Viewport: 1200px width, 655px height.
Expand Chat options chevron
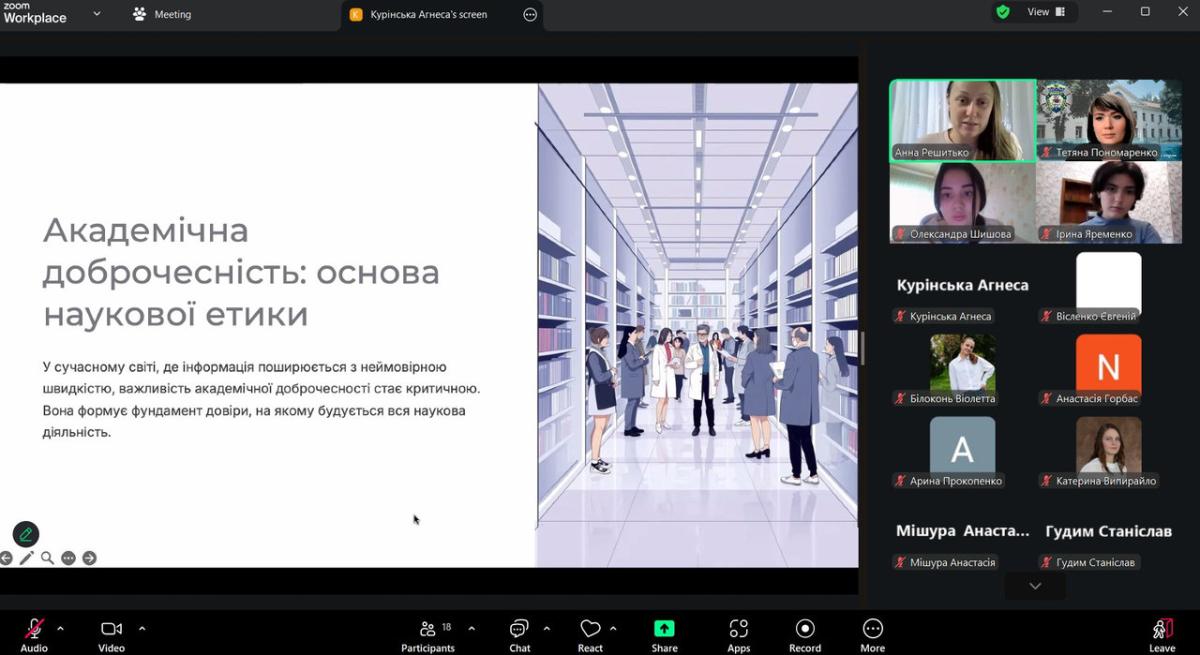(x=547, y=629)
